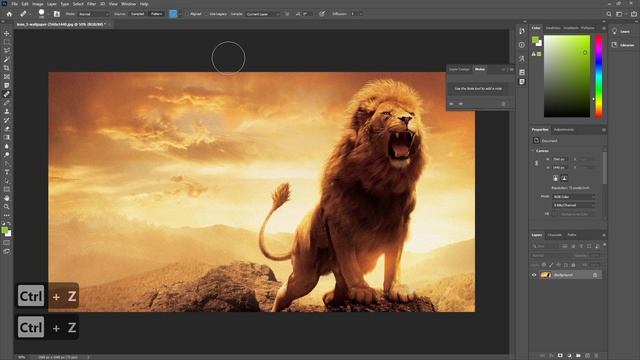Click the canvas width input field
Screen dimensions: 640x360
(560, 159)
